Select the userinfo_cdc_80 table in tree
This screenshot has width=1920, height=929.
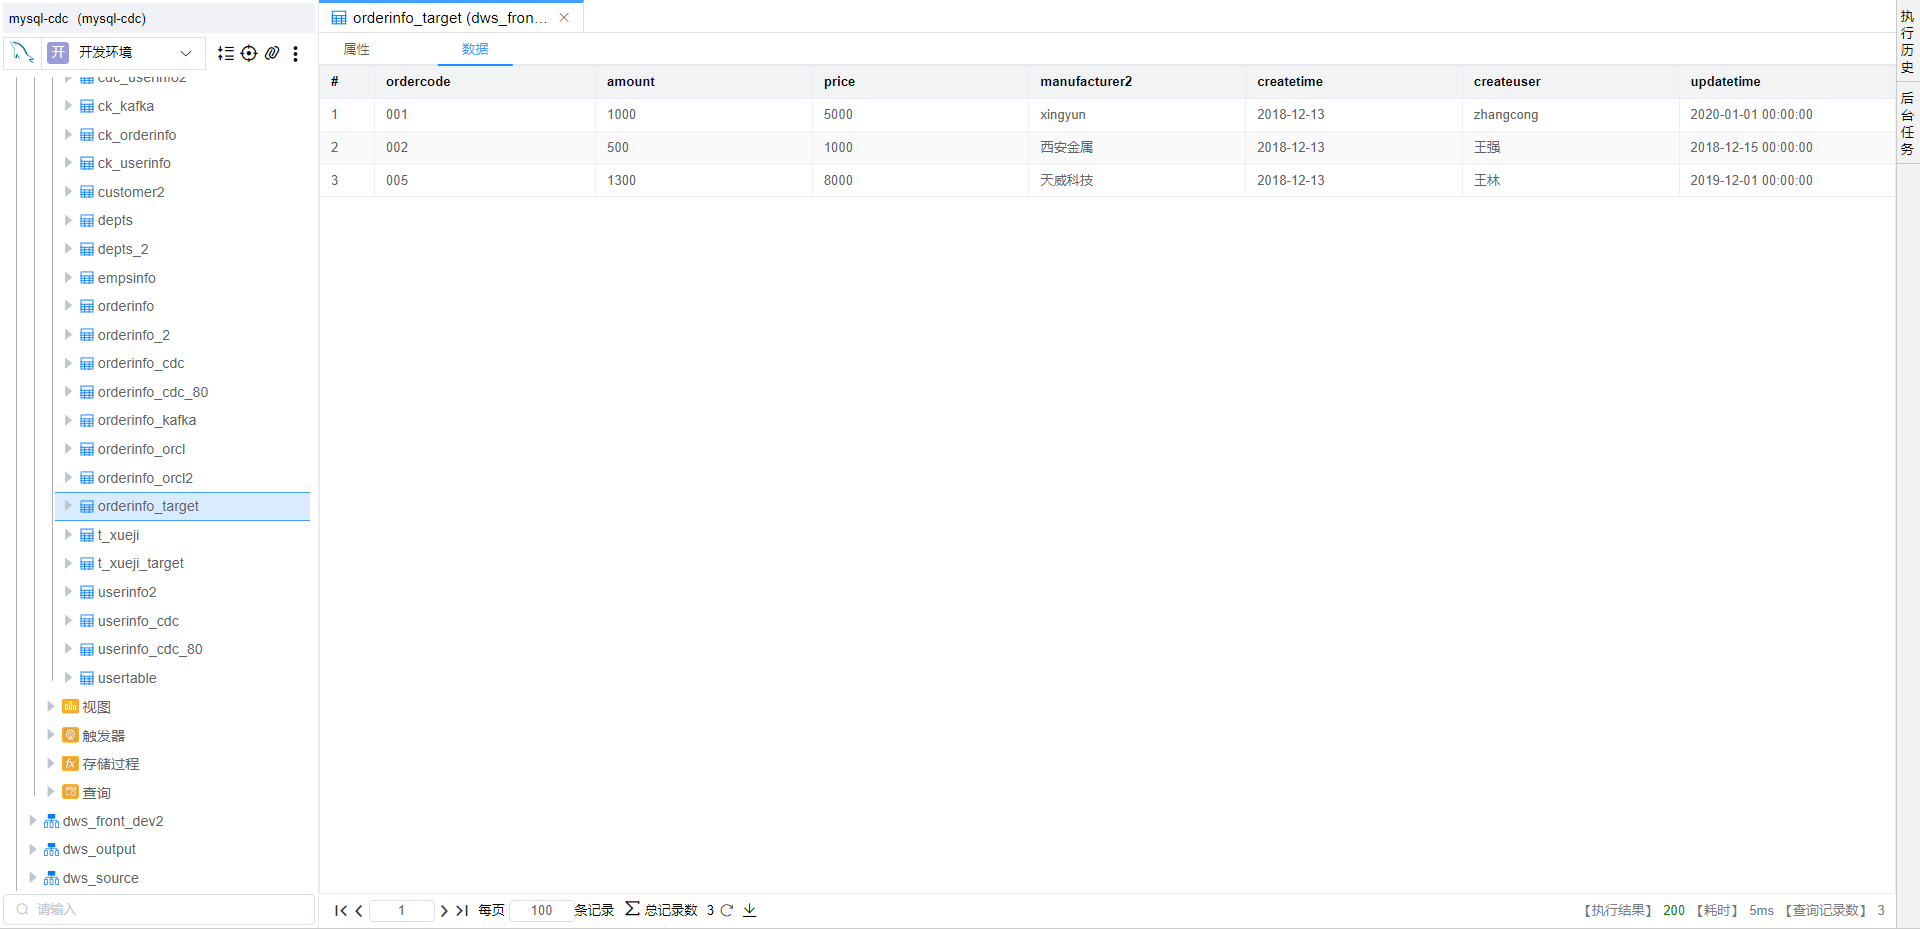tap(150, 649)
